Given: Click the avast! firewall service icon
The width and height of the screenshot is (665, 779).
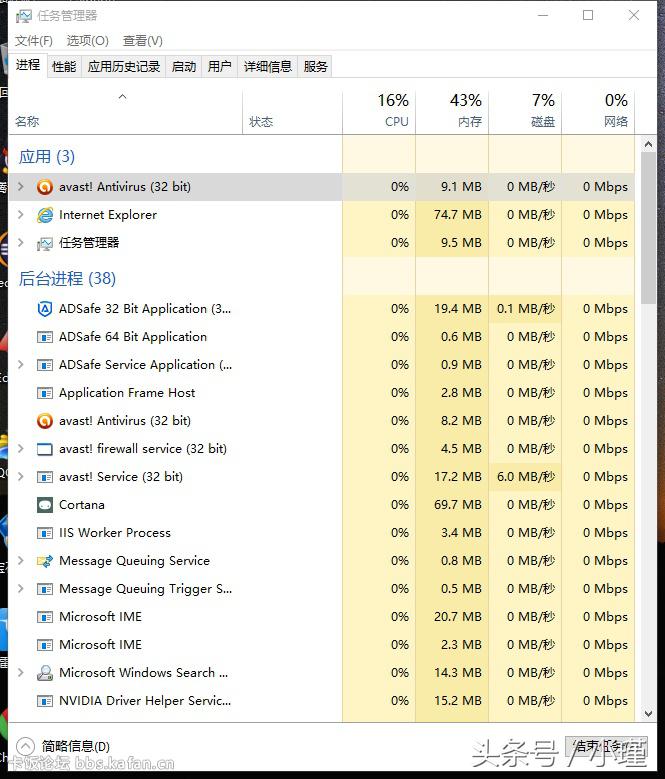Looking at the screenshot, I should (x=45, y=449).
